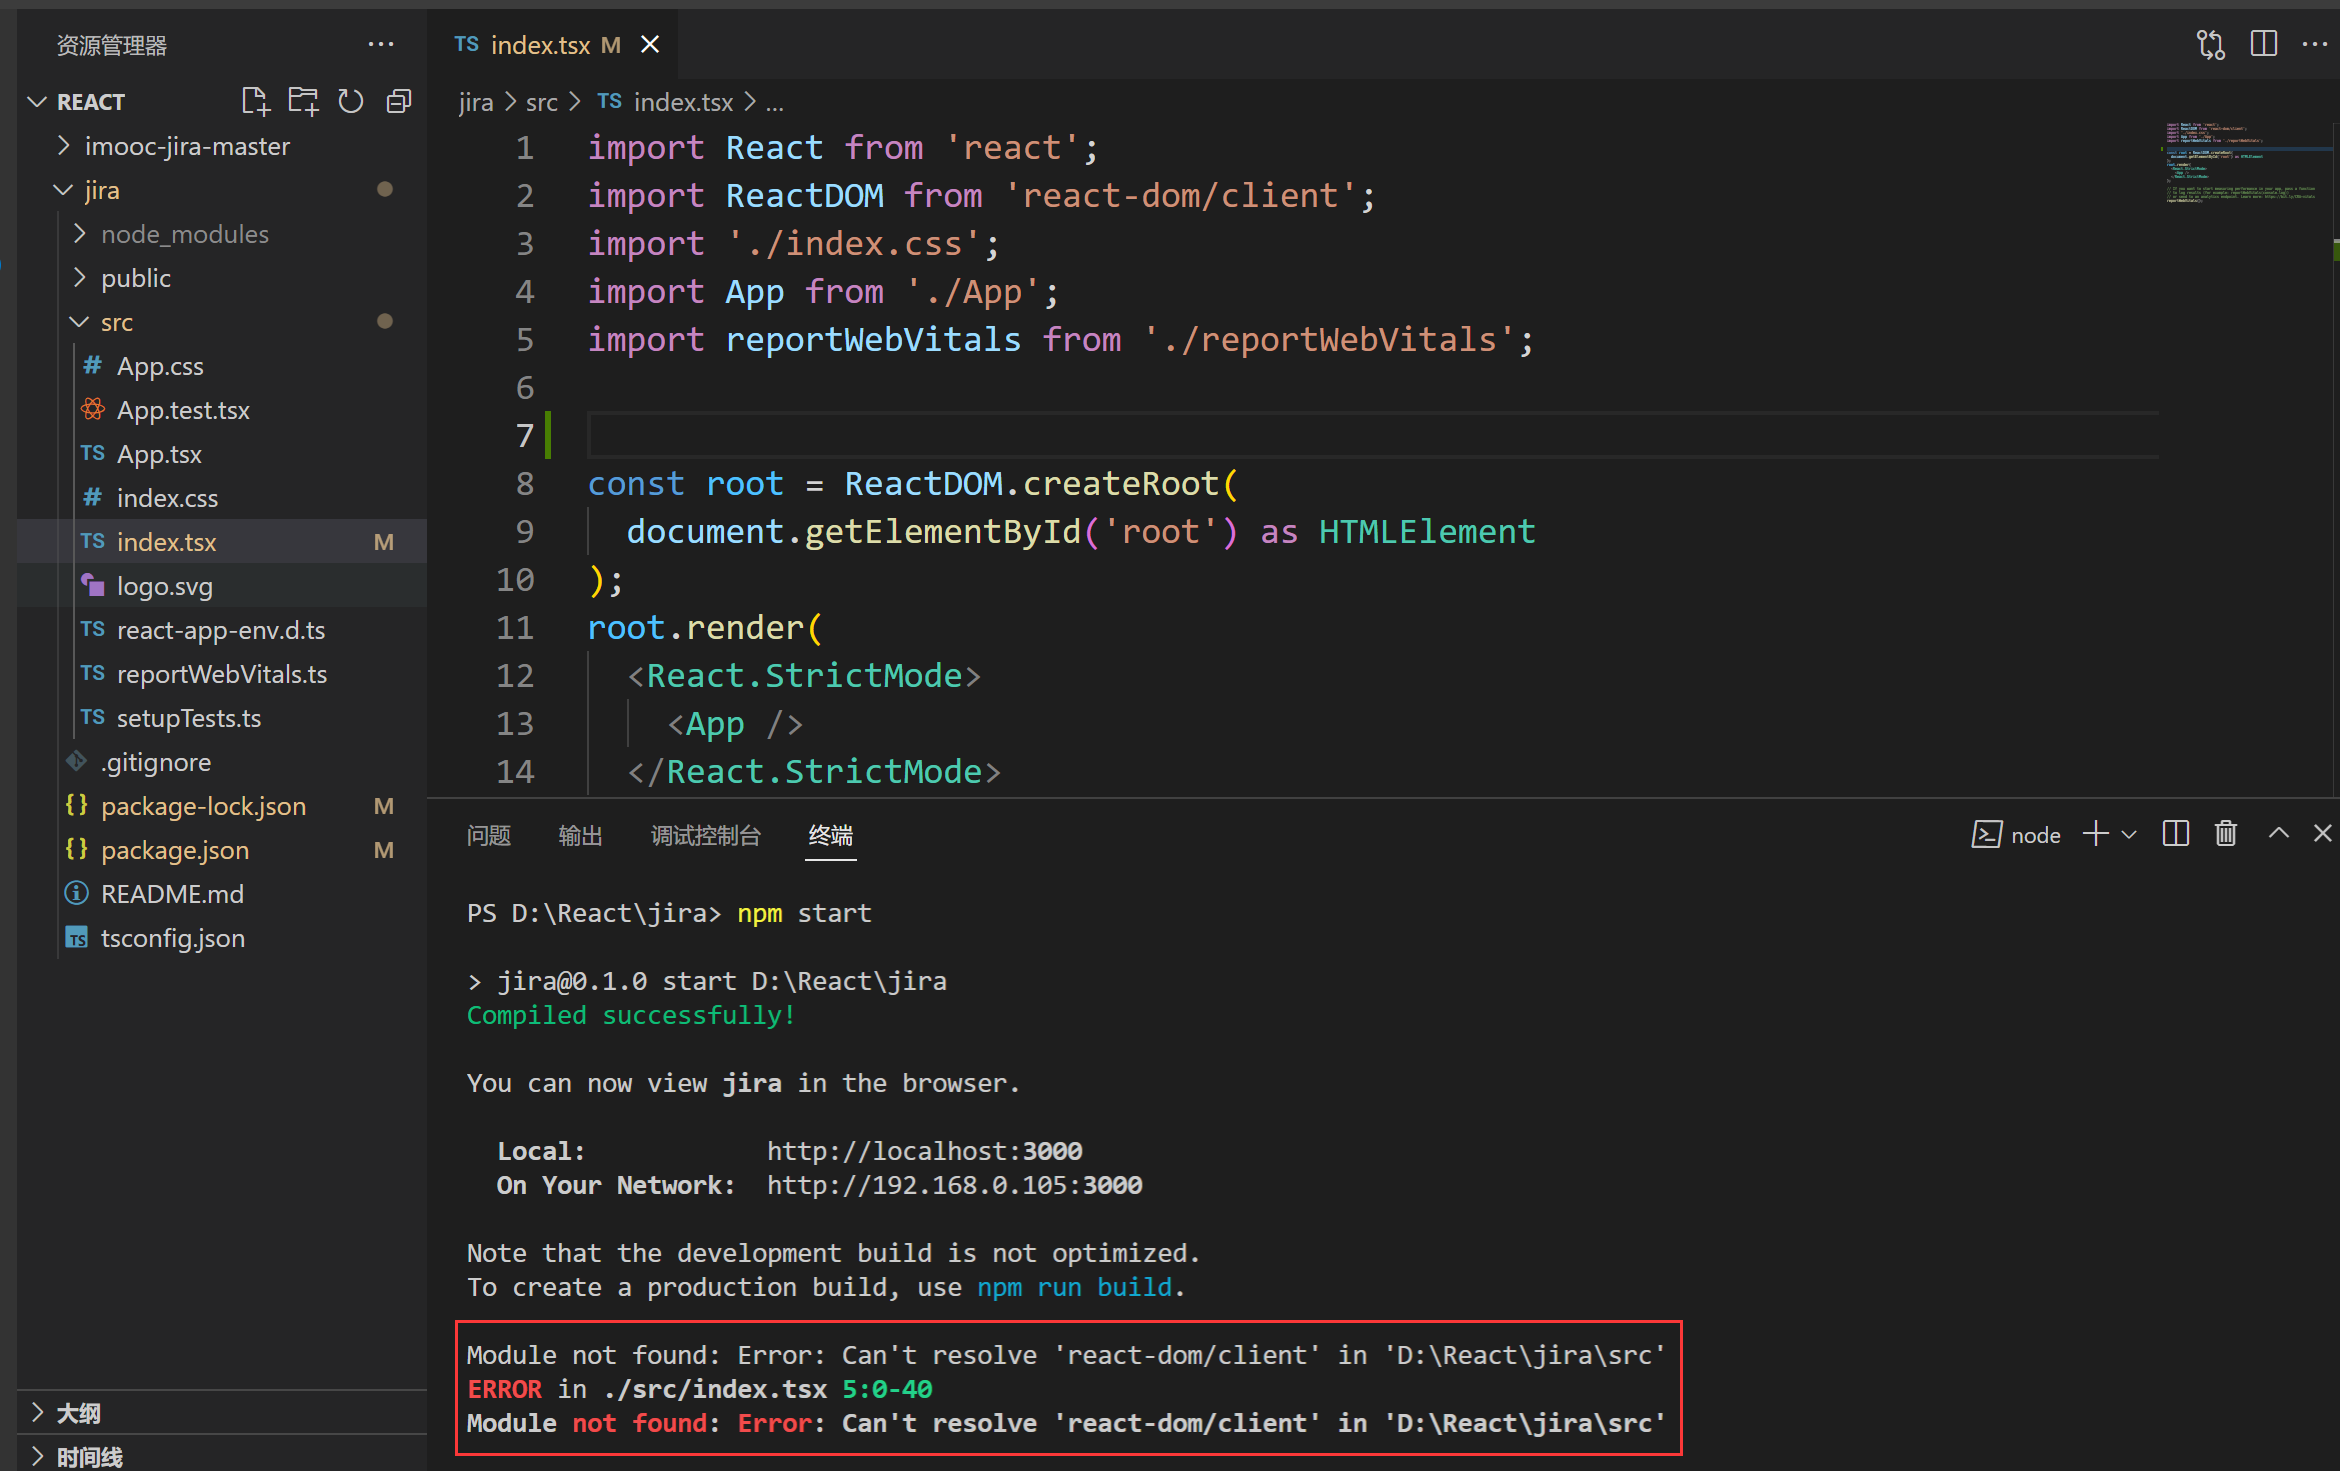Screen dimensions: 2340x1471
Task: Open explorer panel more actions menu
Action: [381, 44]
